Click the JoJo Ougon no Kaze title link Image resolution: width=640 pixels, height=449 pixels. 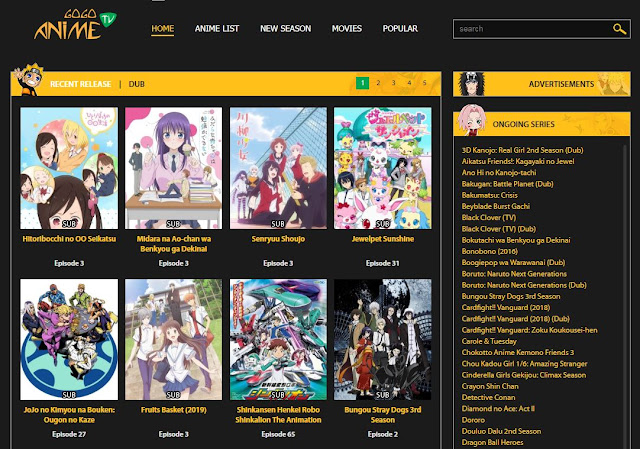[69, 415]
